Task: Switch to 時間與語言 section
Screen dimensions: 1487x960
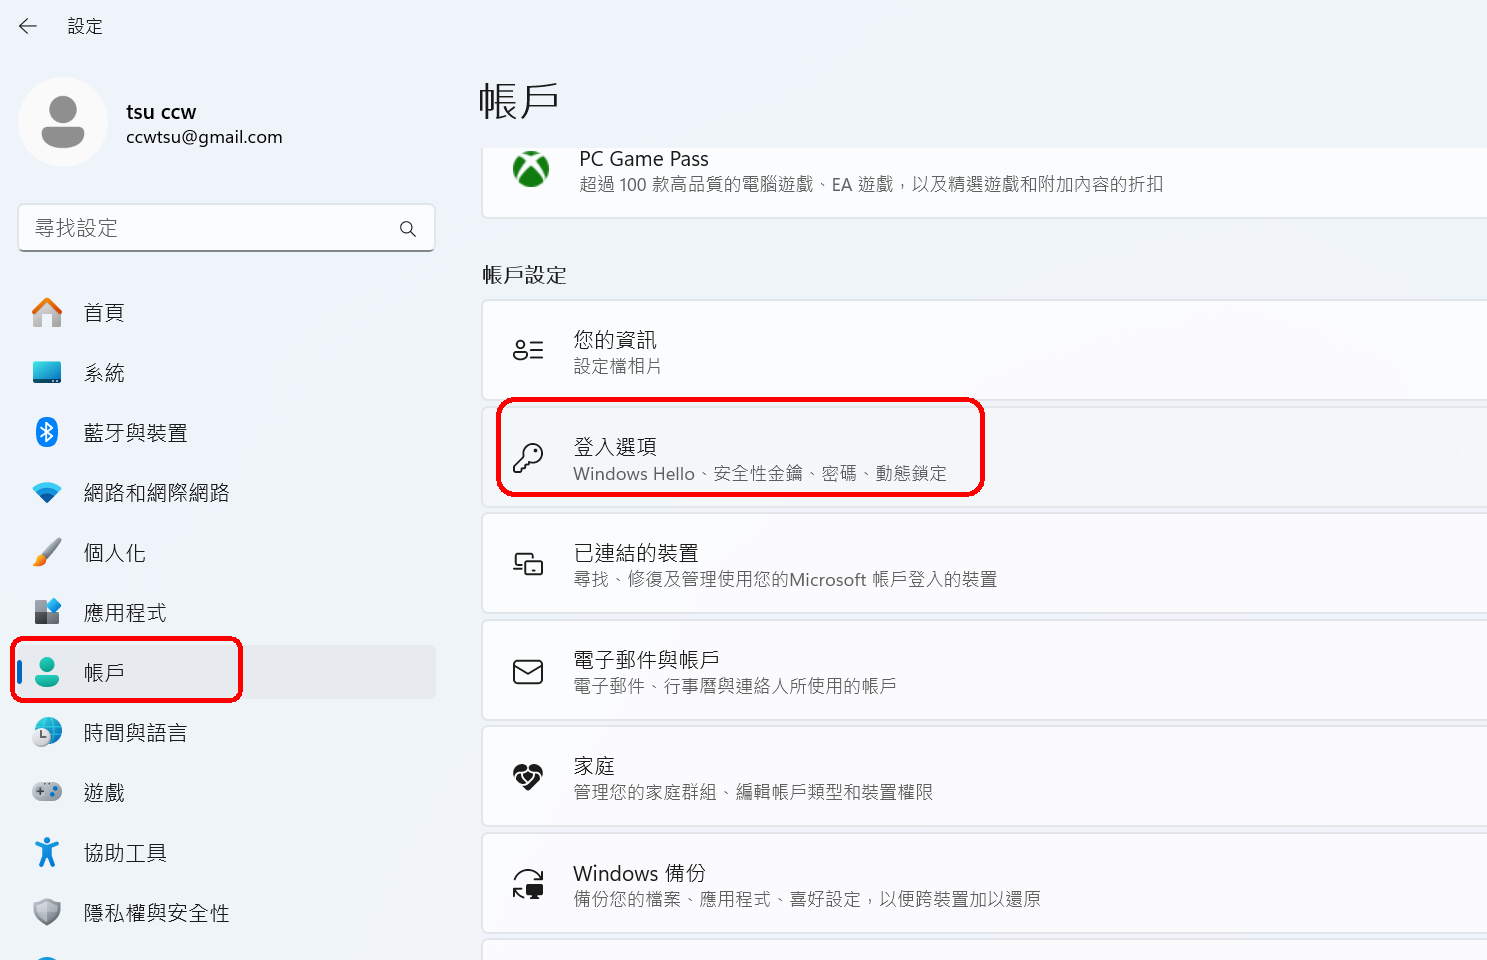Action: tap(135, 733)
